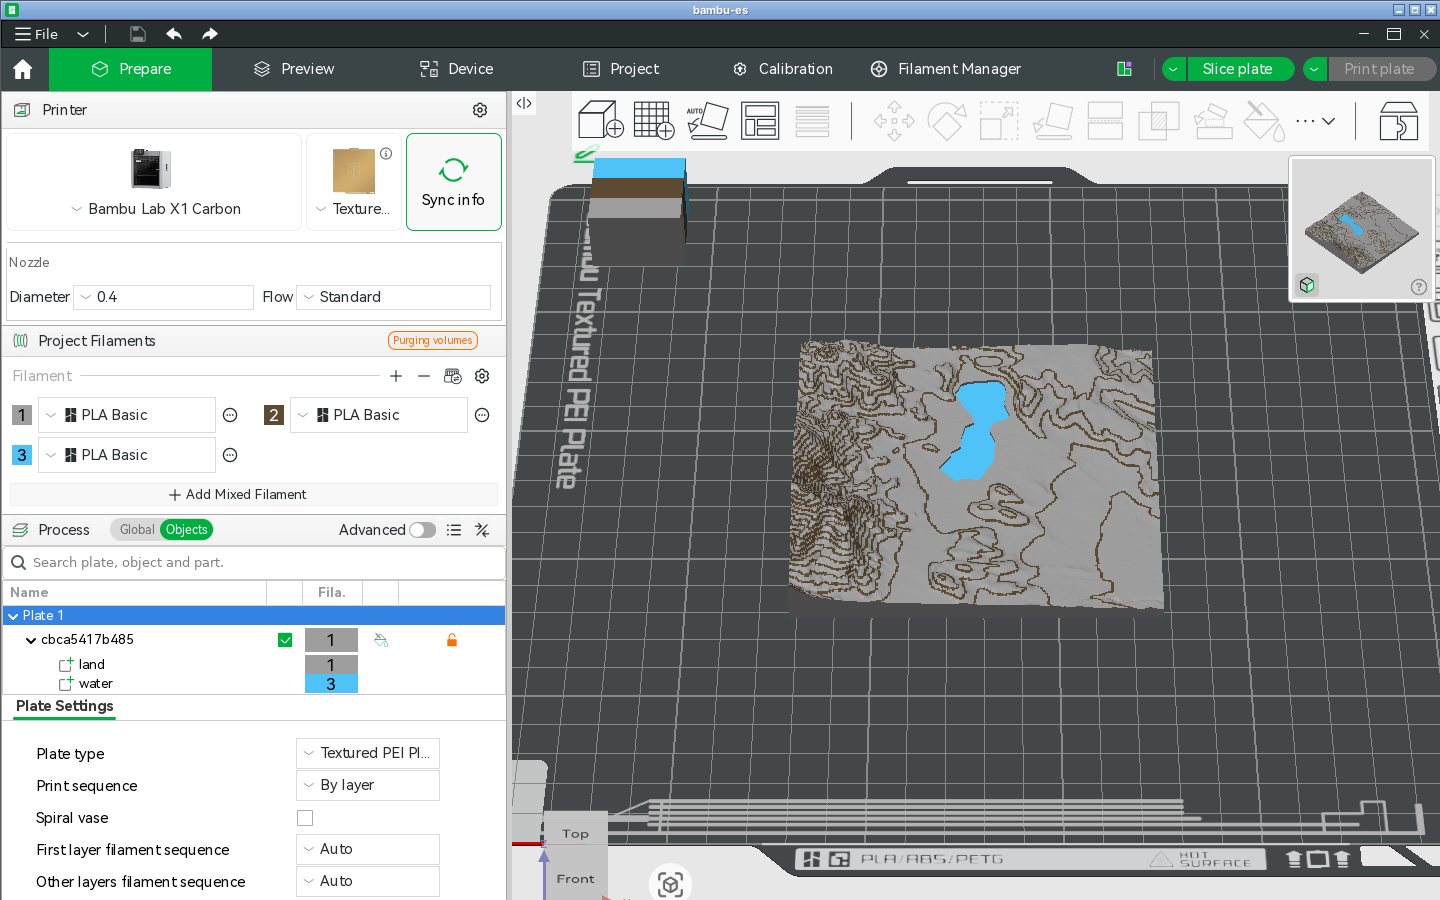The image size is (1440, 900).
Task: Switch to the Preview tab
Action: (x=294, y=69)
